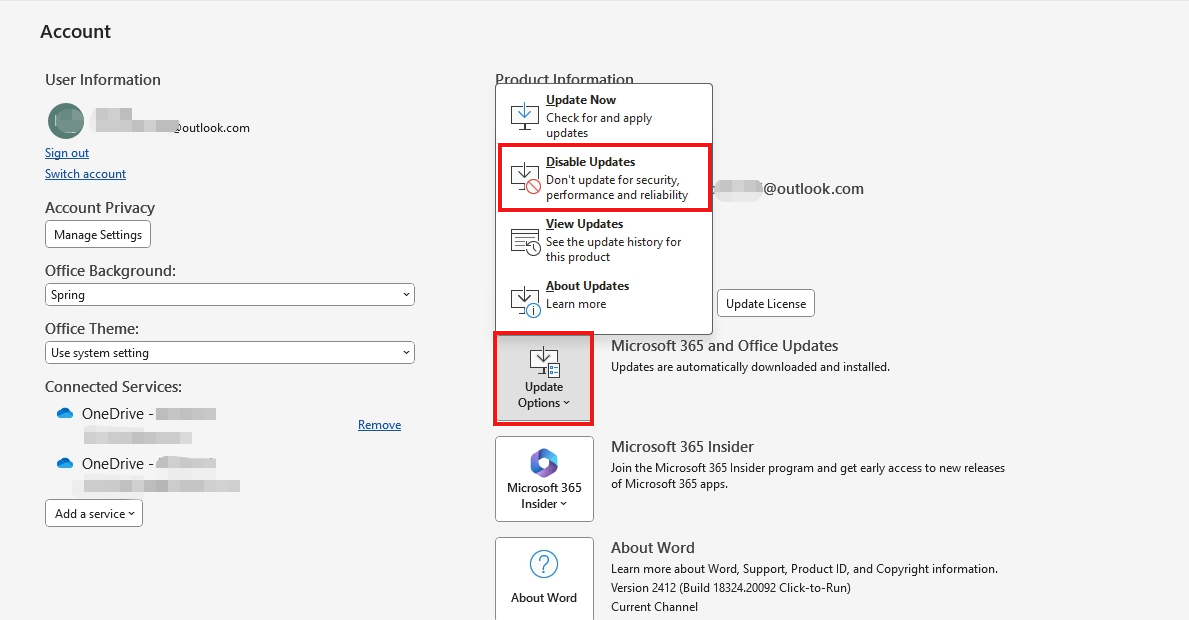Click the 'Microsoft 365 and Office Updates' heading
The width and height of the screenshot is (1189, 620).
(724, 346)
